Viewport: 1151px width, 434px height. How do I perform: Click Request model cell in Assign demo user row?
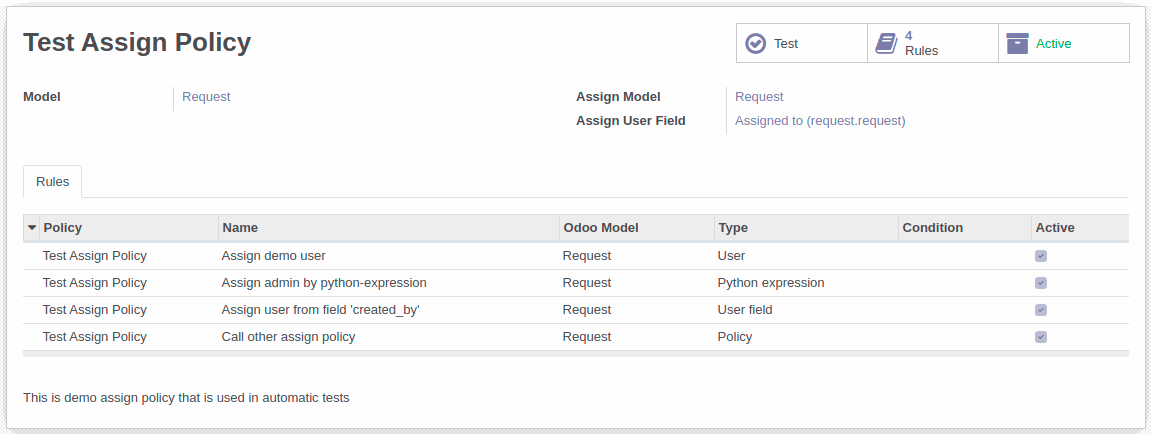[x=636, y=256]
